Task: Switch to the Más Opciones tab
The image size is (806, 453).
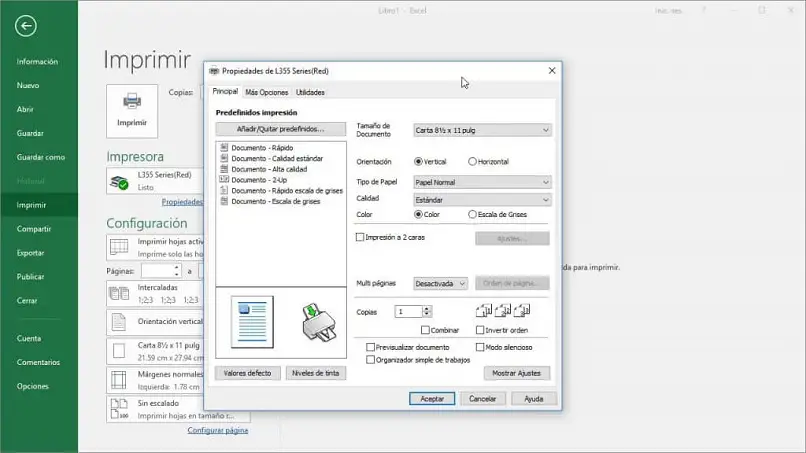Action: point(267,93)
